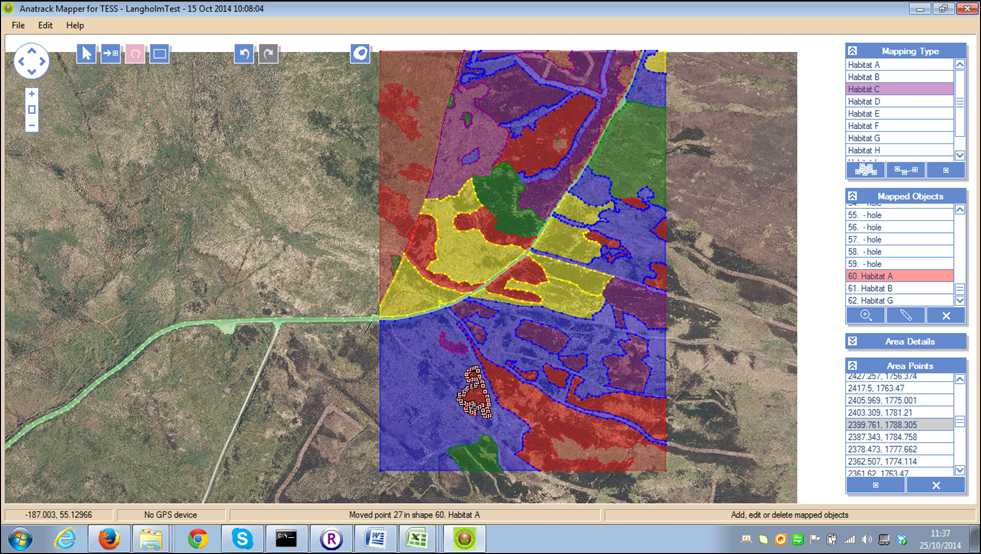Image resolution: width=981 pixels, height=554 pixels.
Task: Select mapped object 55. - hole
Action: [900, 215]
